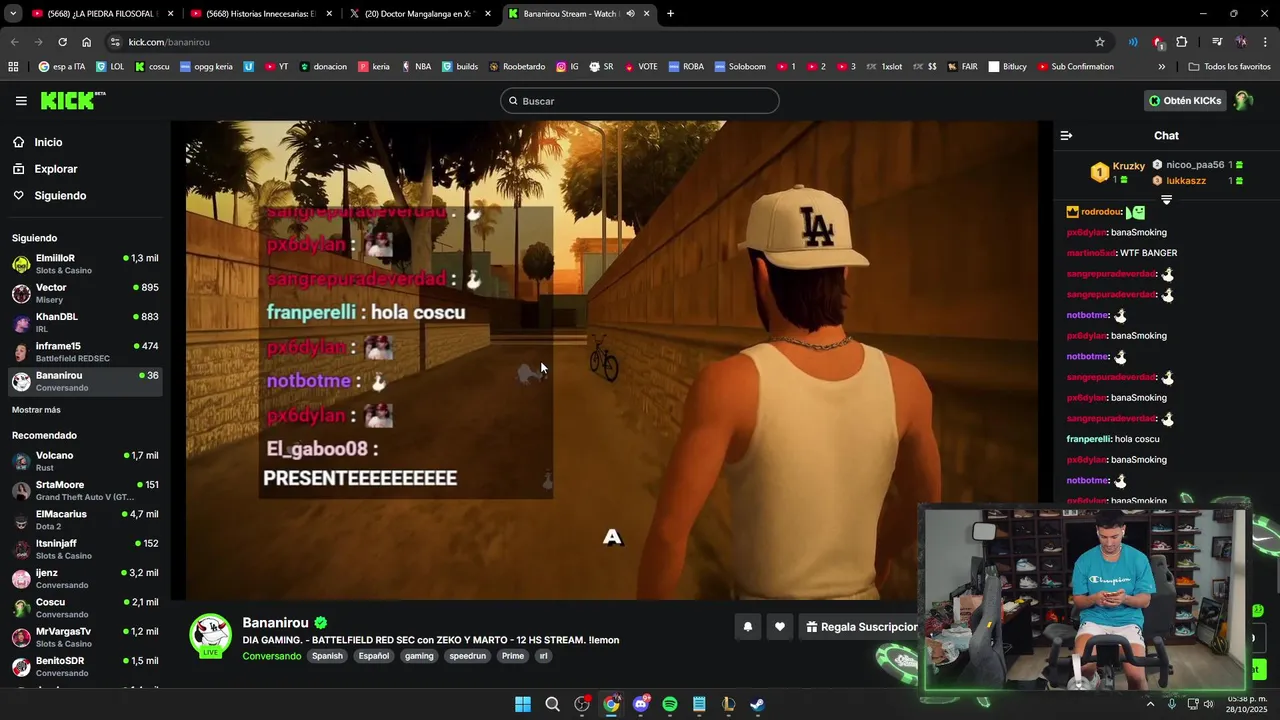Click Regala Suscripciones button
Screen dimensions: 1280x720
pyautogui.click(x=861, y=627)
